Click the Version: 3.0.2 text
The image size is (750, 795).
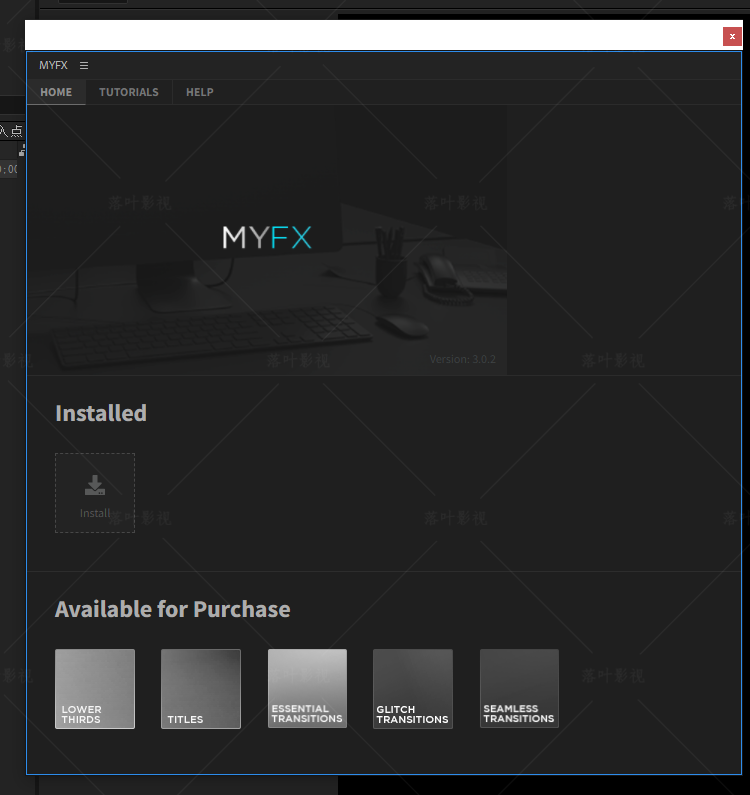pyautogui.click(x=462, y=359)
